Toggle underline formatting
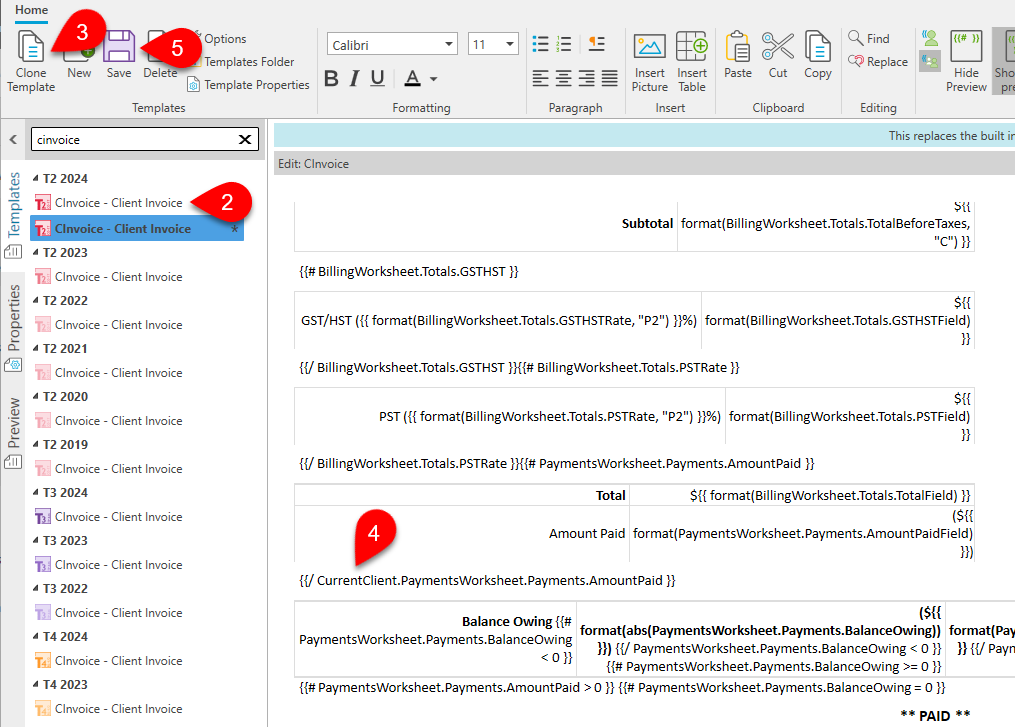The width and height of the screenshot is (1015, 727). (377, 78)
